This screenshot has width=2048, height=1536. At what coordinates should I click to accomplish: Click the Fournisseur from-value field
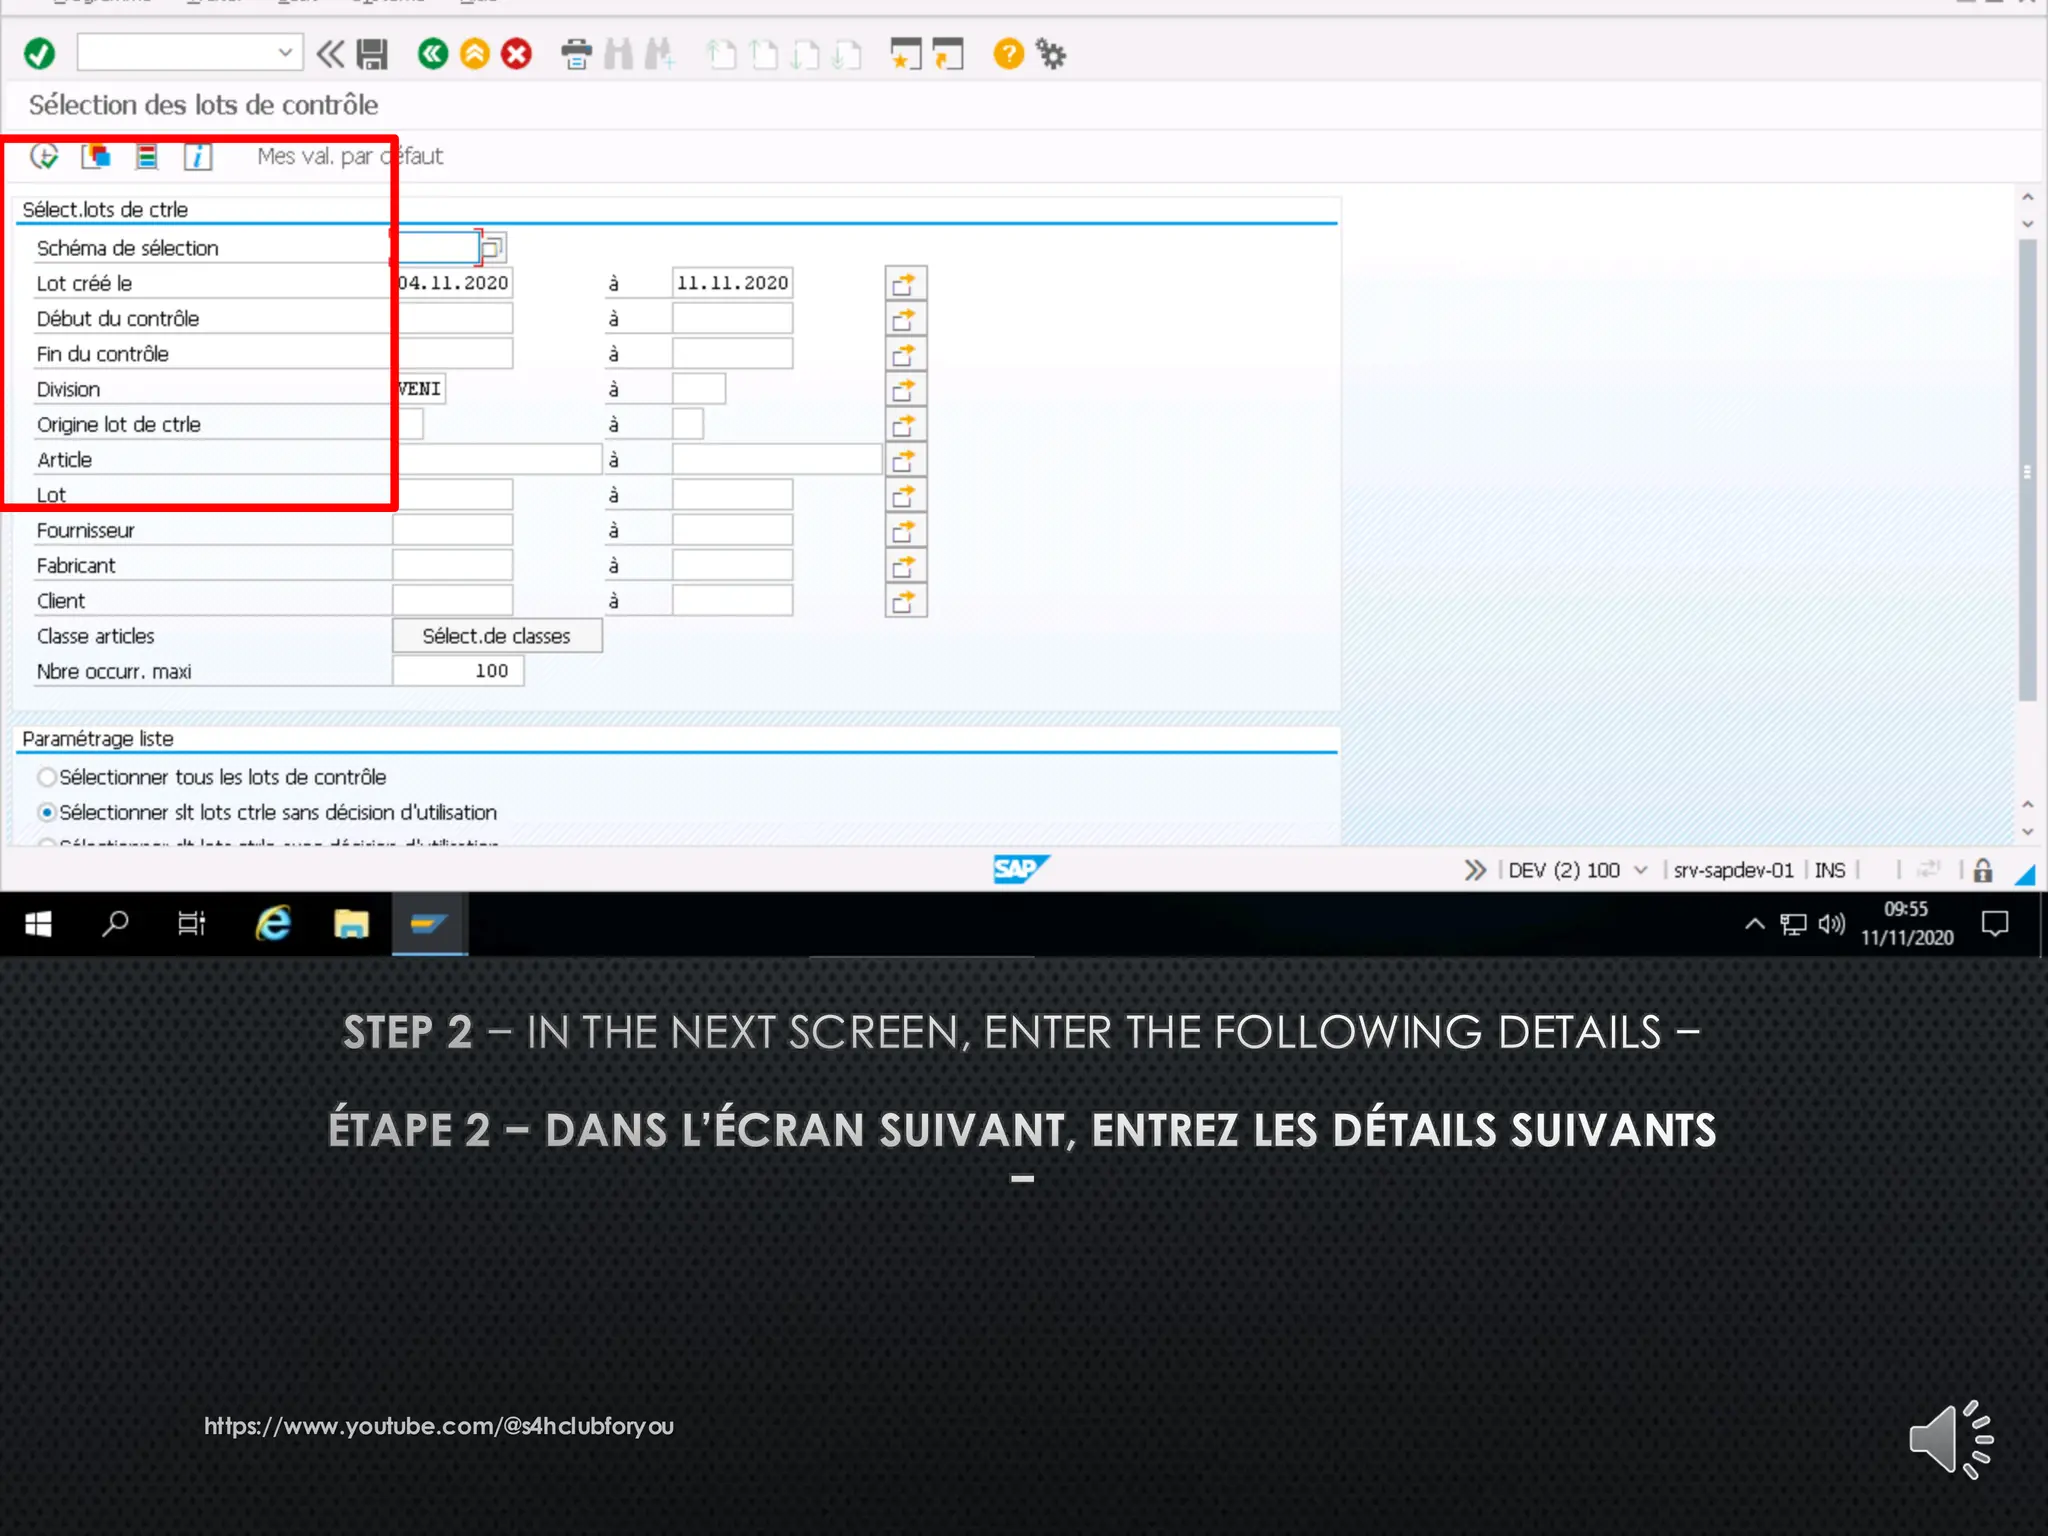[453, 530]
